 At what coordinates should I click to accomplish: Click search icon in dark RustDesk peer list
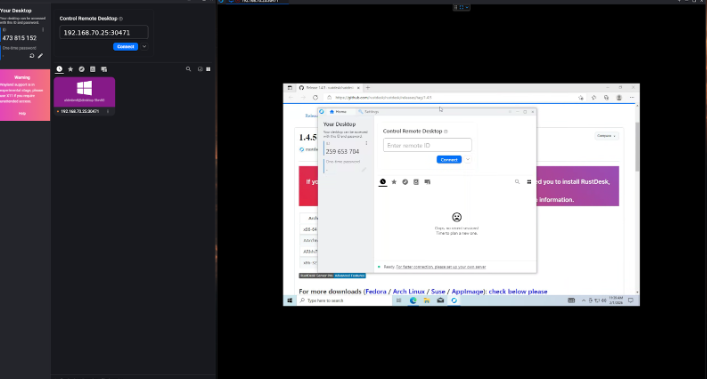[x=188, y=69]
